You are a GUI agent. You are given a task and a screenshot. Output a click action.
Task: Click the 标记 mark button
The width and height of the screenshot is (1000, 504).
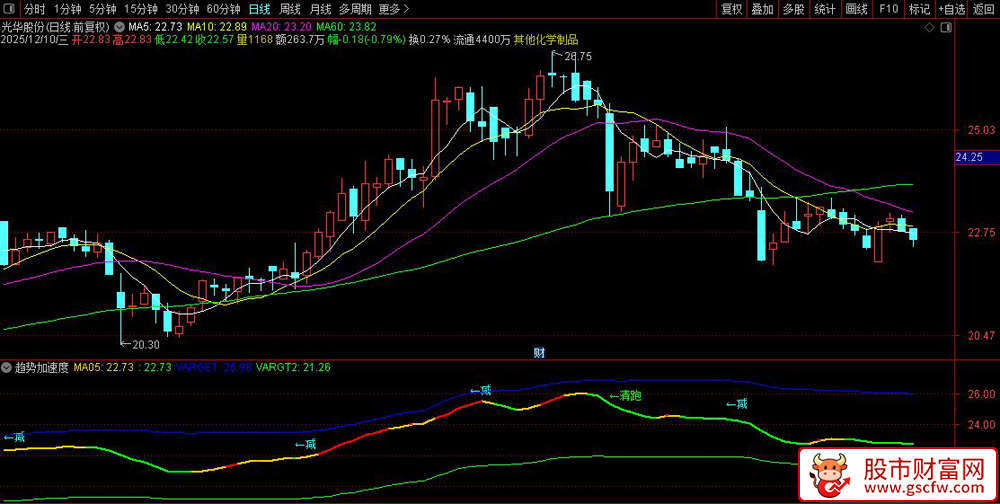click(x=919, y=9)
